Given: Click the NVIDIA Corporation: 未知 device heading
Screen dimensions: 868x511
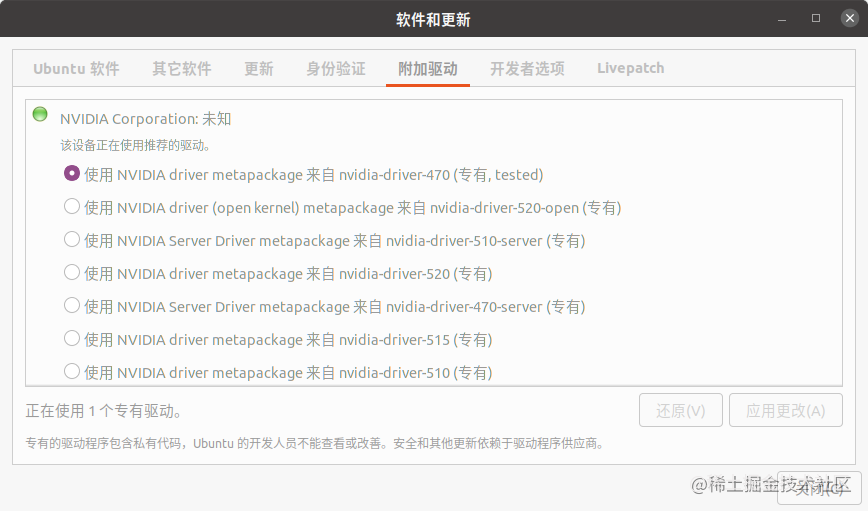Looking at the screenshot, I should [x=146, y=119].
